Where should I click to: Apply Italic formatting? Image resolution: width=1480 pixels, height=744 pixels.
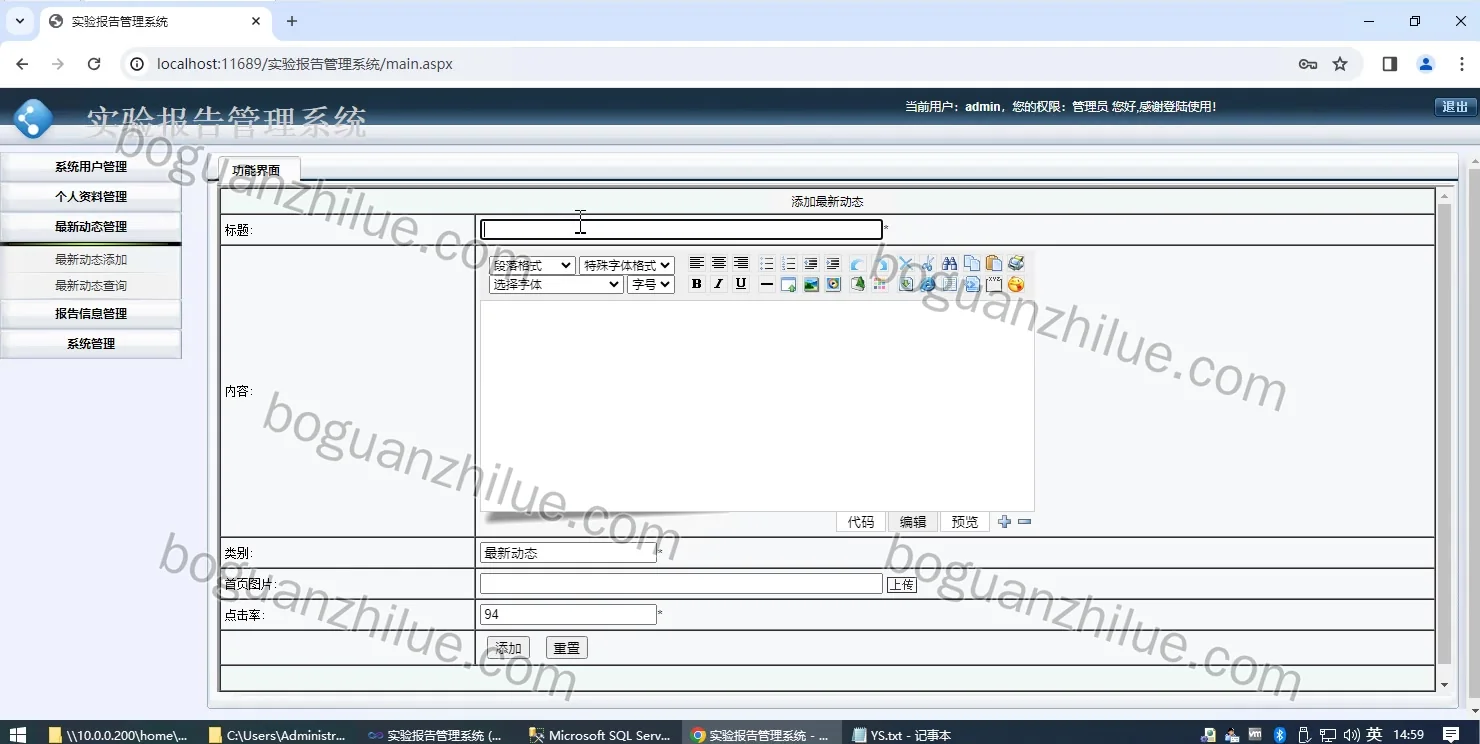click(x=719, y=284)
